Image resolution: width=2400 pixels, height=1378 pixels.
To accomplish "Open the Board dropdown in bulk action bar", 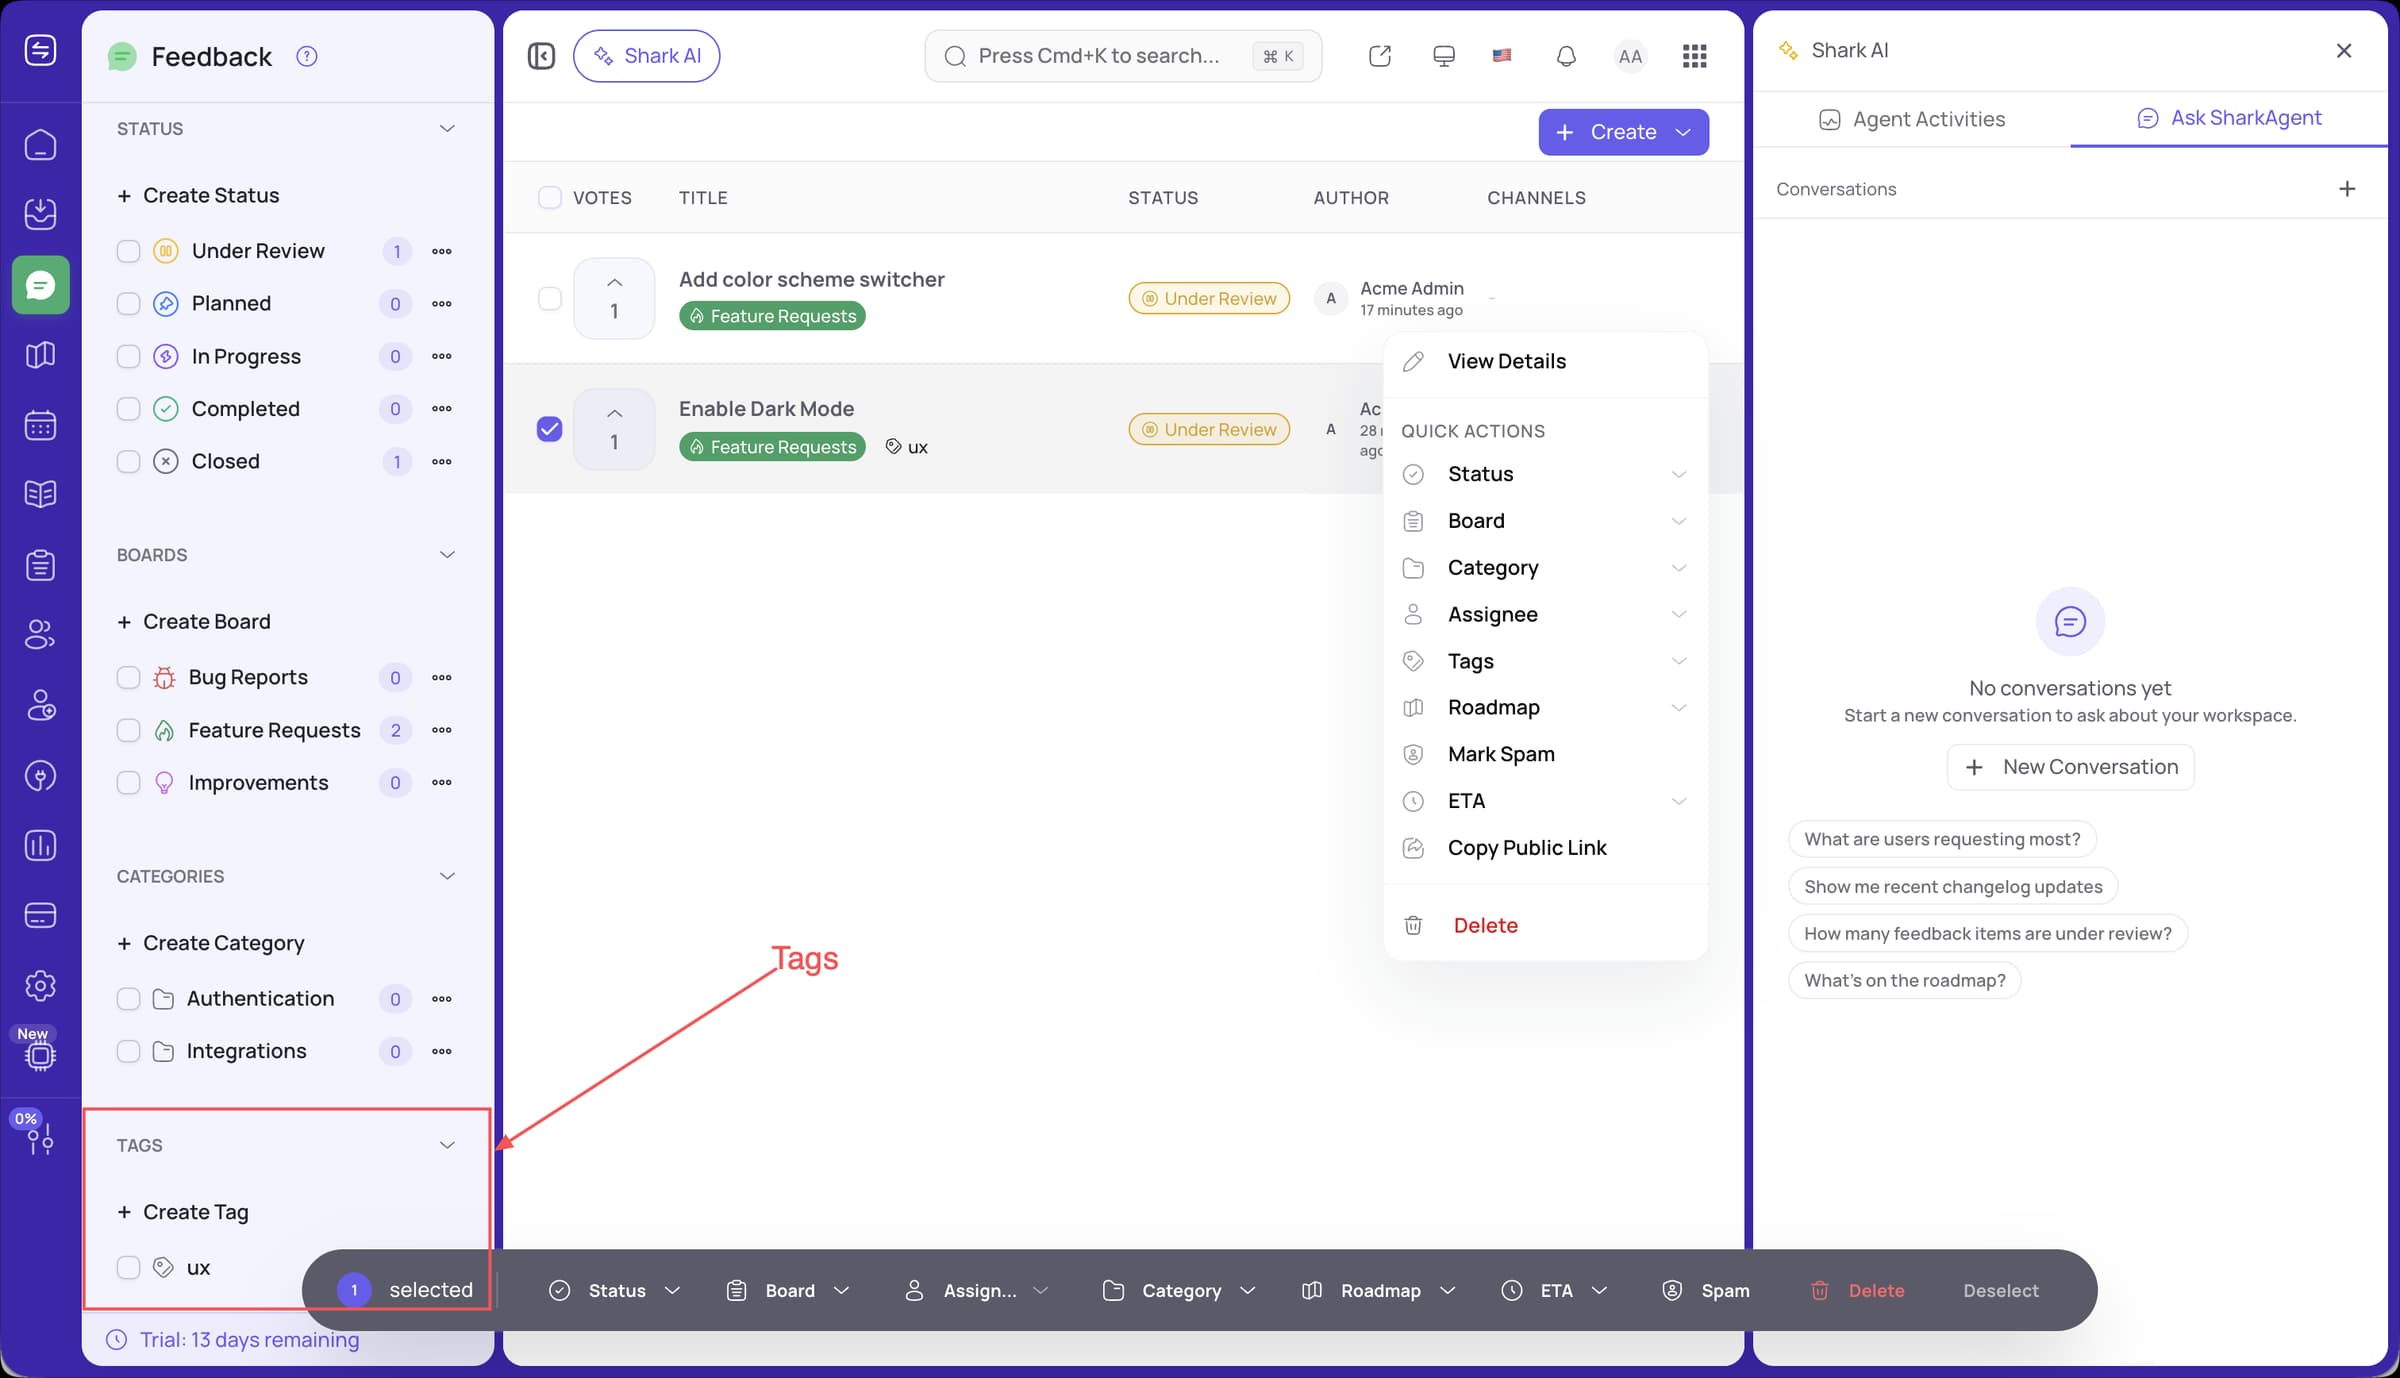I will click(x=788, y=1290).
